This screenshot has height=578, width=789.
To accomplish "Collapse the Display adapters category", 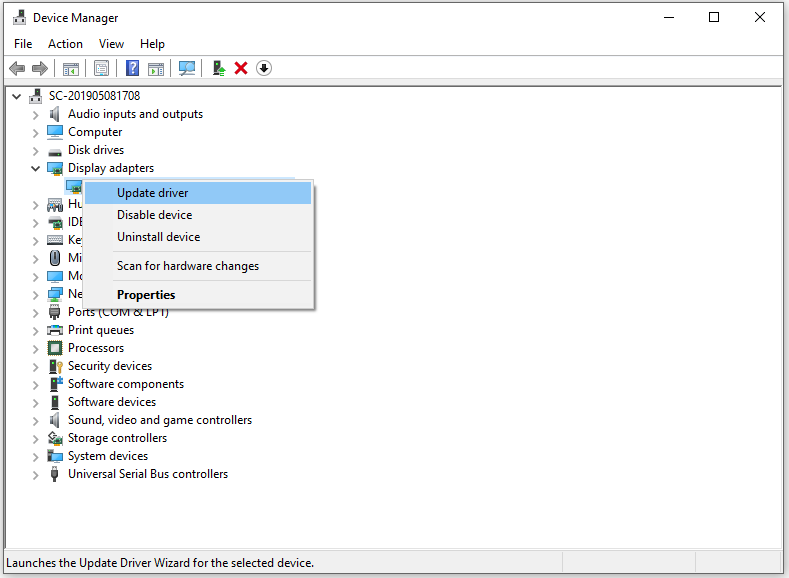I will (x=35, y=169).
